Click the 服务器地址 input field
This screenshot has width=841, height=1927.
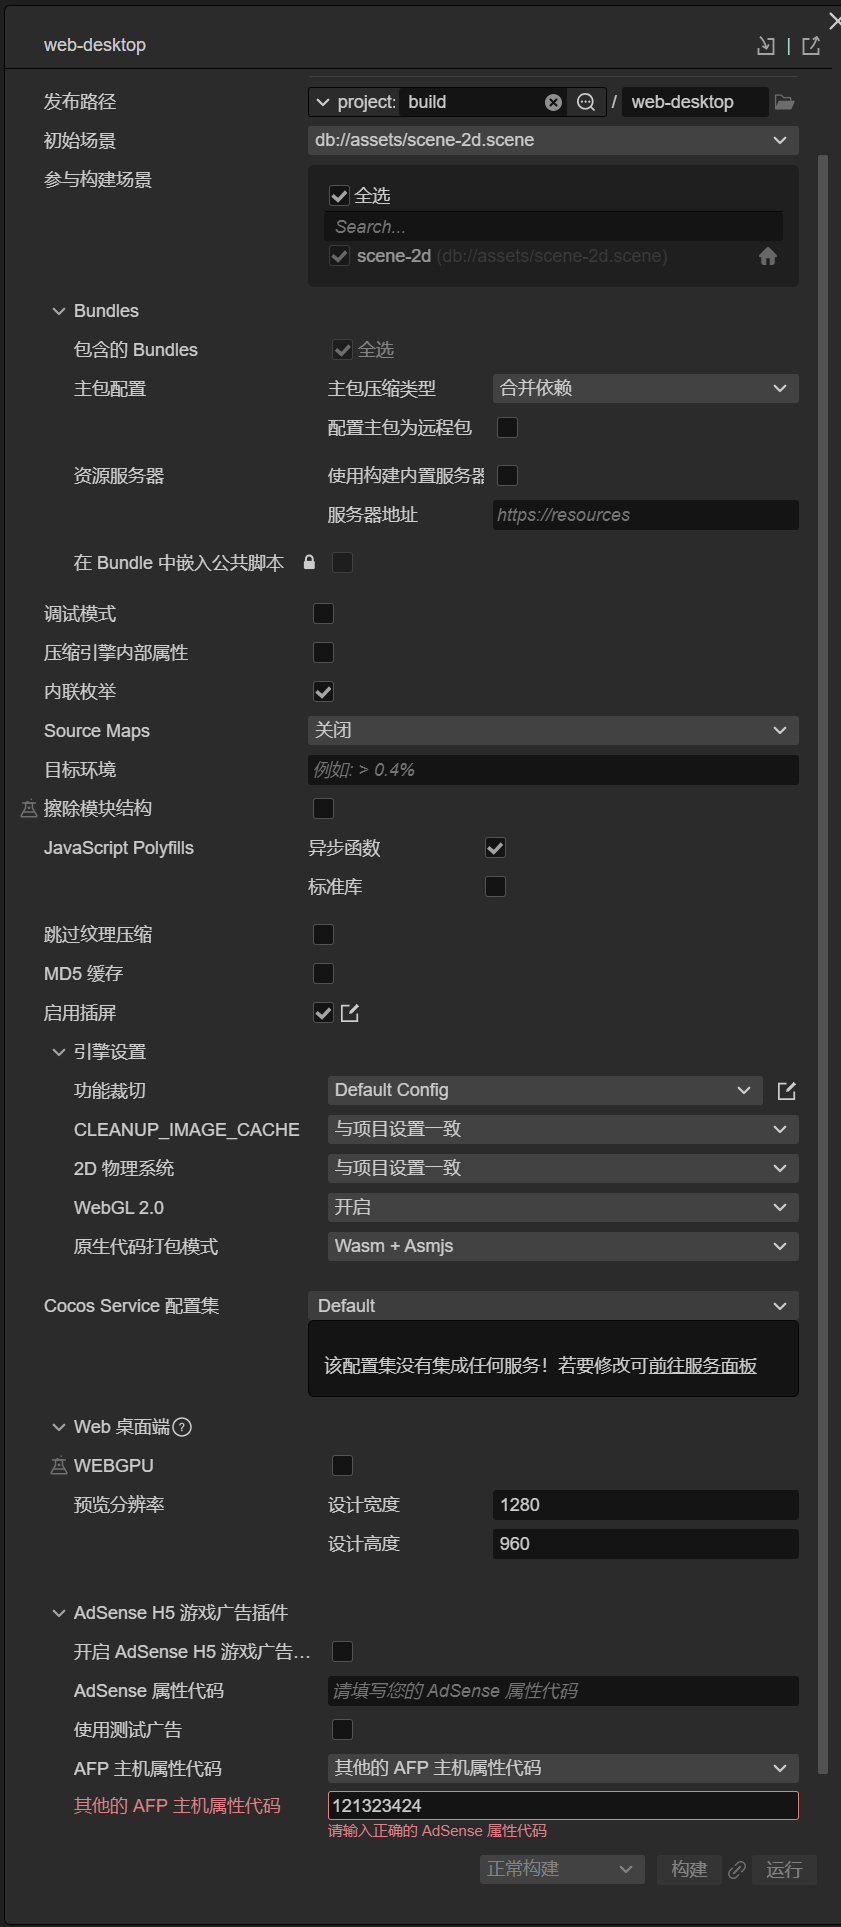click(645, 515)
